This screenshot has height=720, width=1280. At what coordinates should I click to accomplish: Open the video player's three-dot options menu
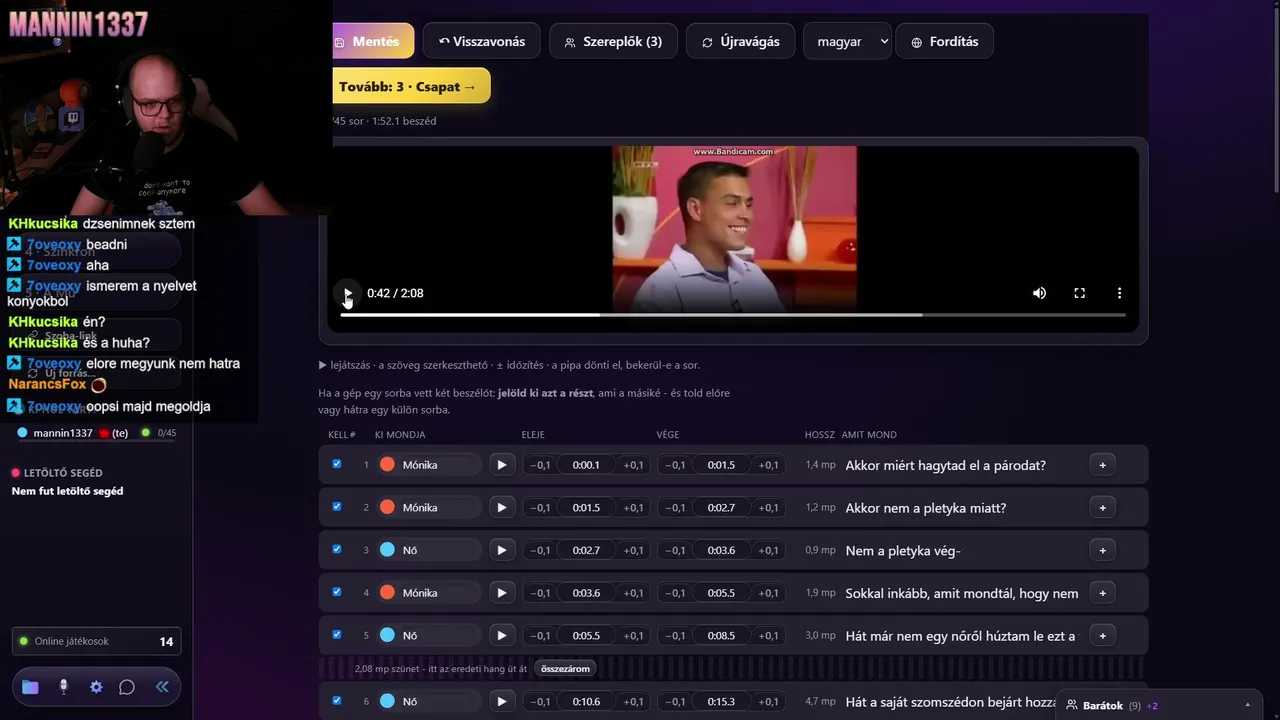pyautogui.click(x=1120, y=293)
